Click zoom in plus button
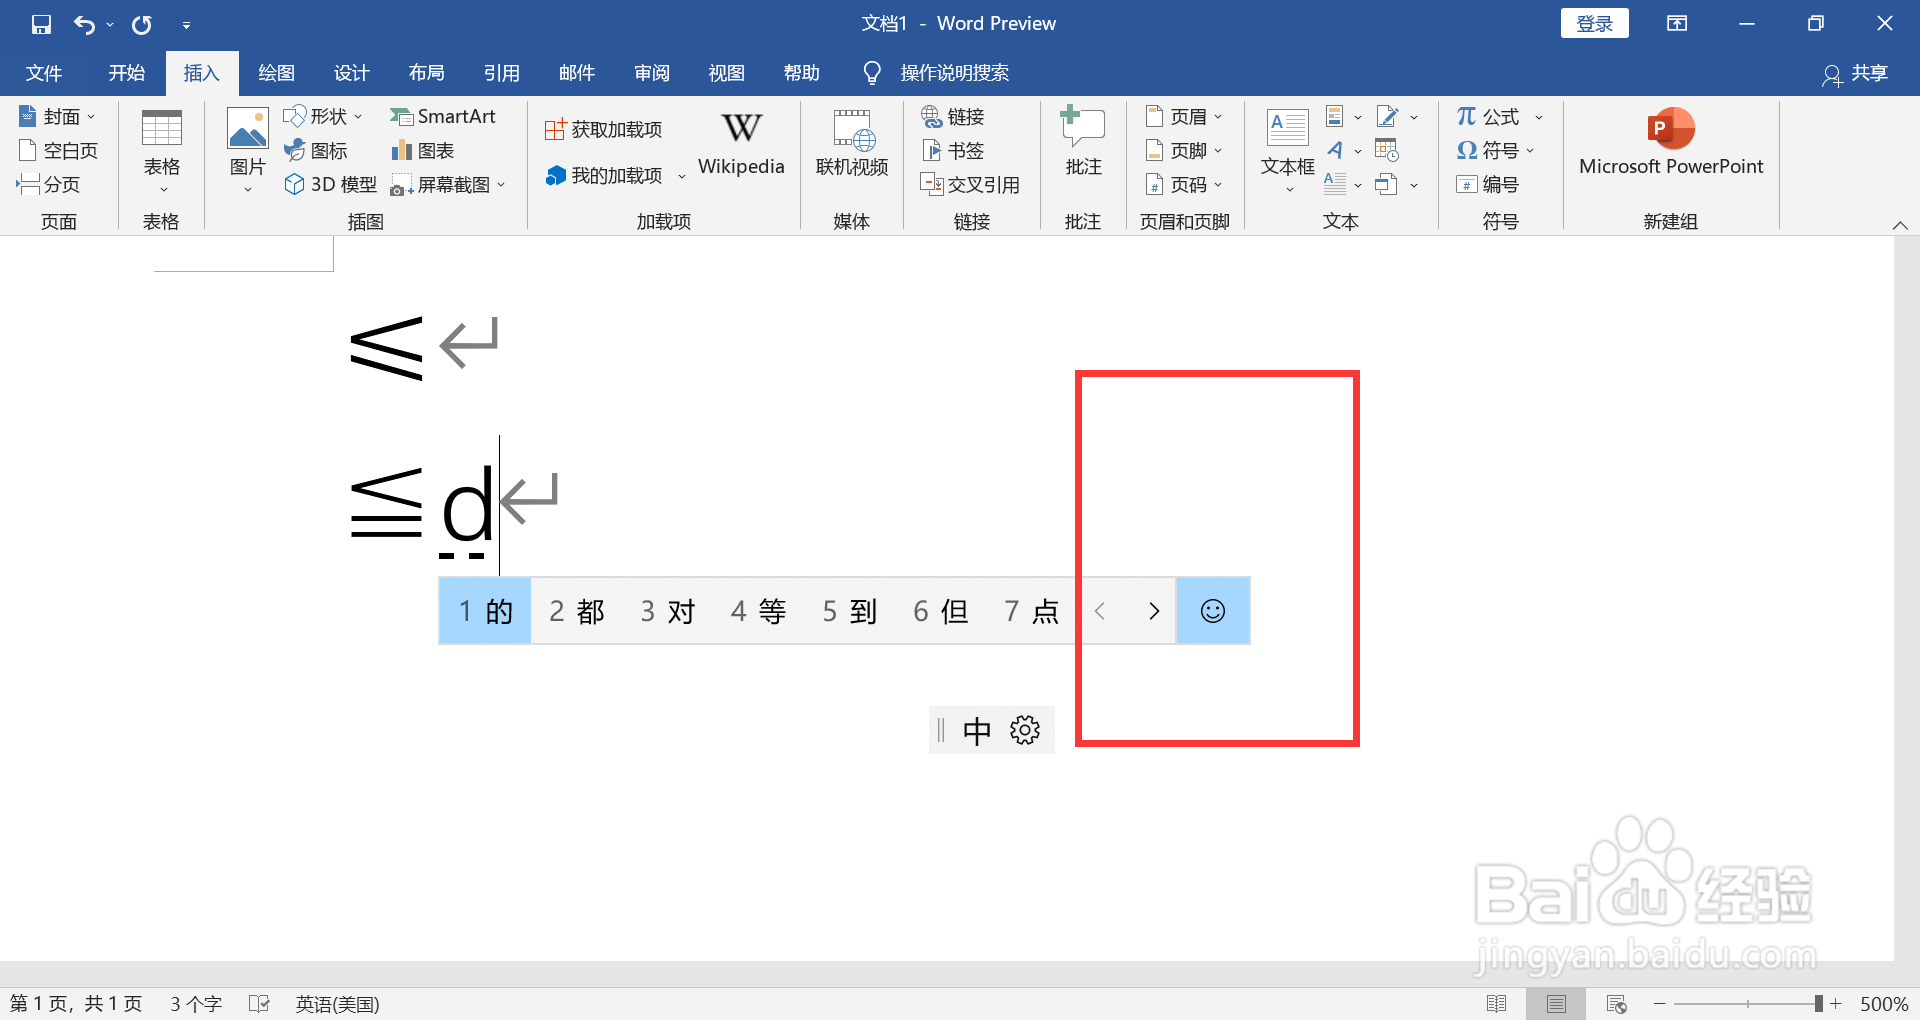 pyautogui.click(x=1836, y=1003)
